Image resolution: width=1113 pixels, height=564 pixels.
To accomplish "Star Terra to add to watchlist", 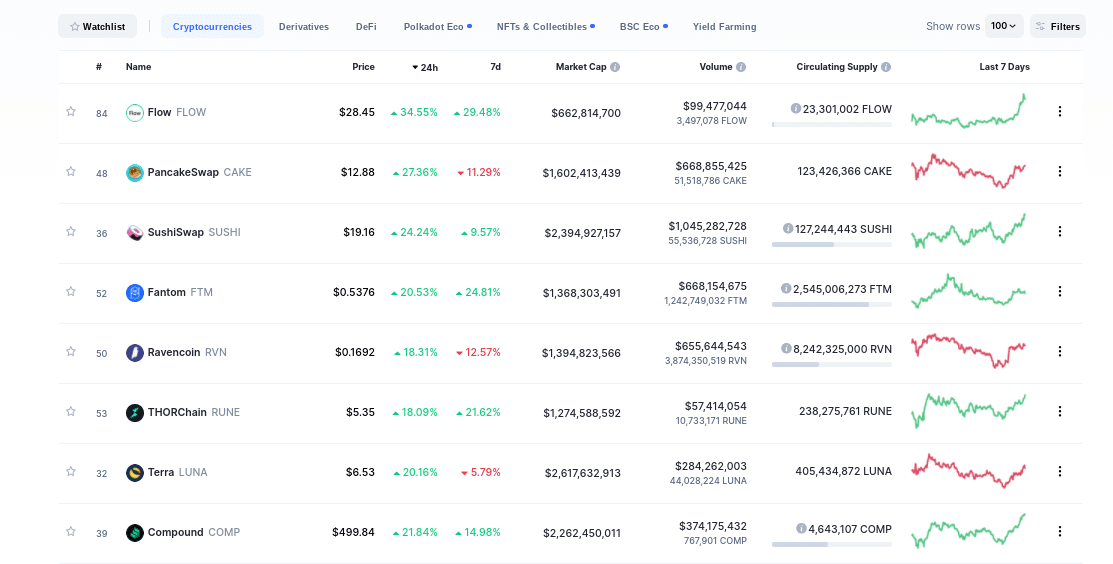I will 71,472.
